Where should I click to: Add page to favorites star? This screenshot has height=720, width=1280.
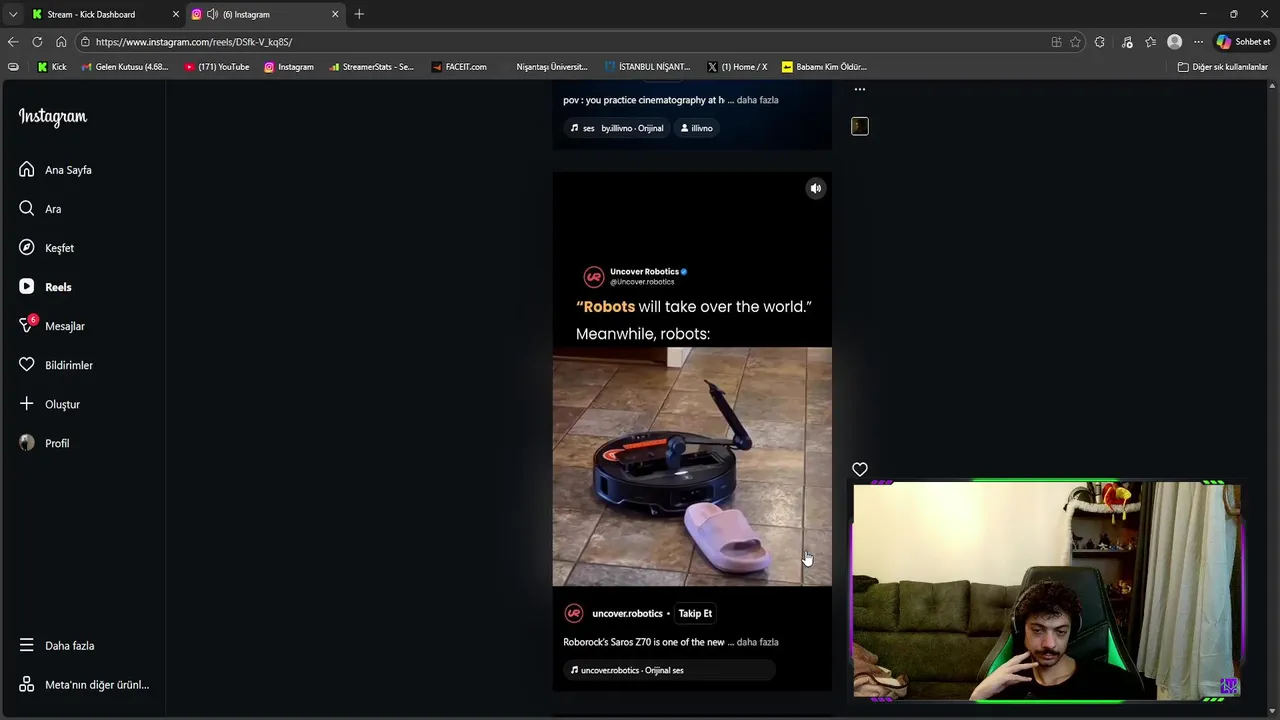(x=1075, y=42)
